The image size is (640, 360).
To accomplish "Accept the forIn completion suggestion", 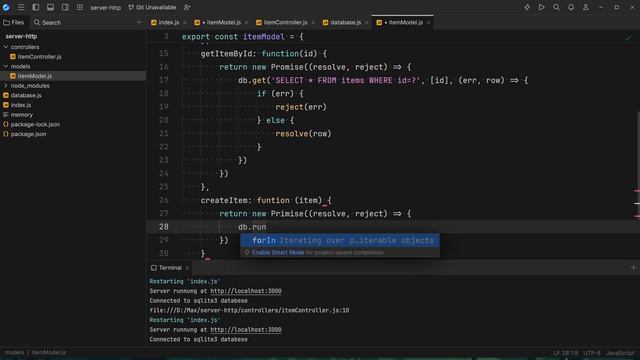I will pyautogui.click(x=340, y=240).
